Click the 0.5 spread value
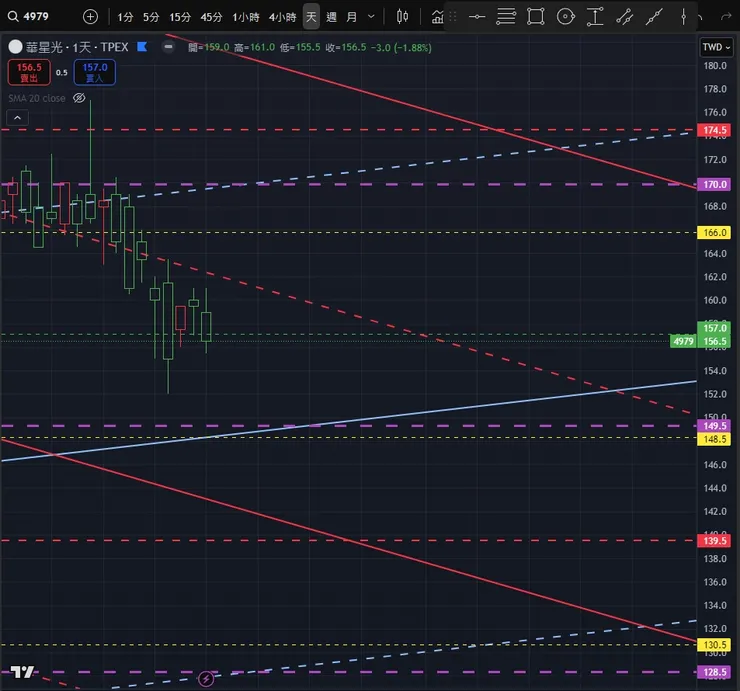The height and width of the screenshot is (691, 740). (61, 73)
